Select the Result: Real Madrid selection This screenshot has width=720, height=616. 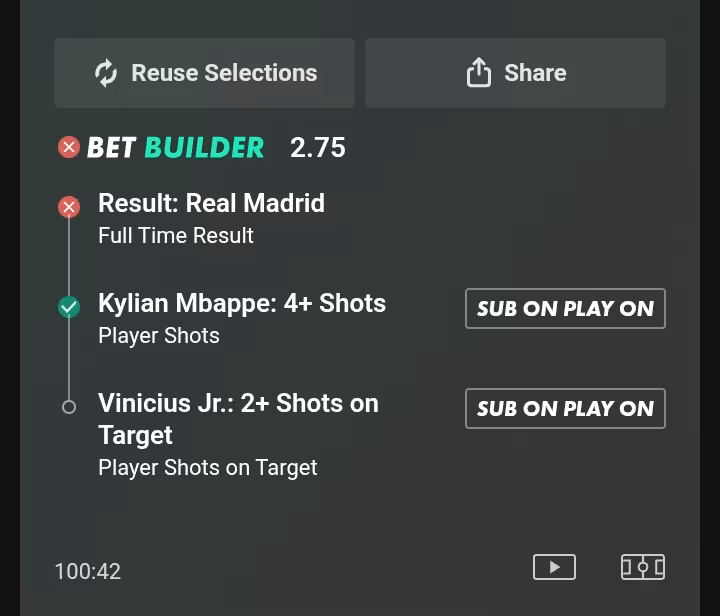coord(211,203)
